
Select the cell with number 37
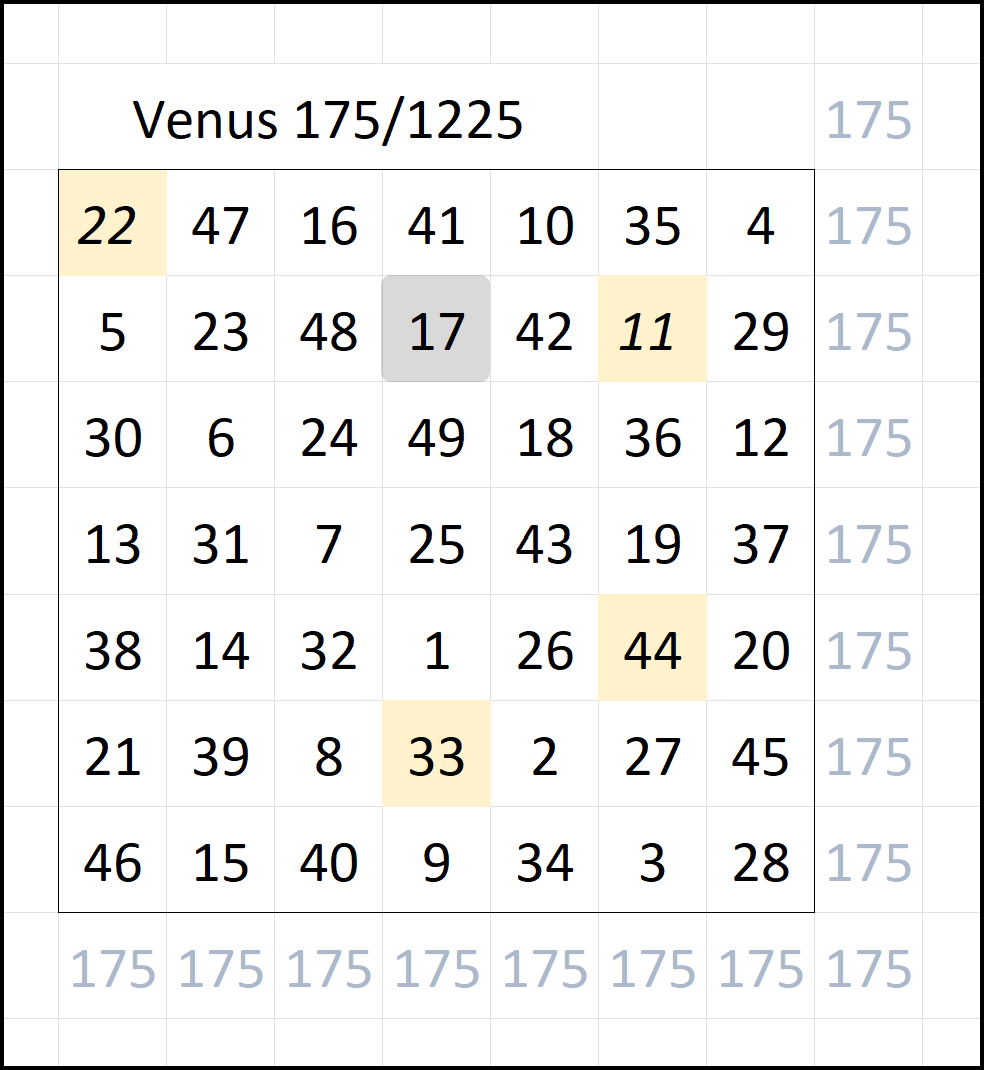tap(760, 544)
